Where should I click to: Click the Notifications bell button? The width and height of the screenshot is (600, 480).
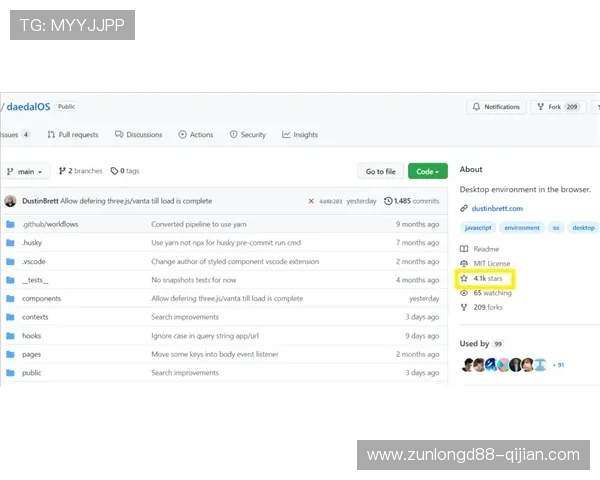(x=497, y=107)
